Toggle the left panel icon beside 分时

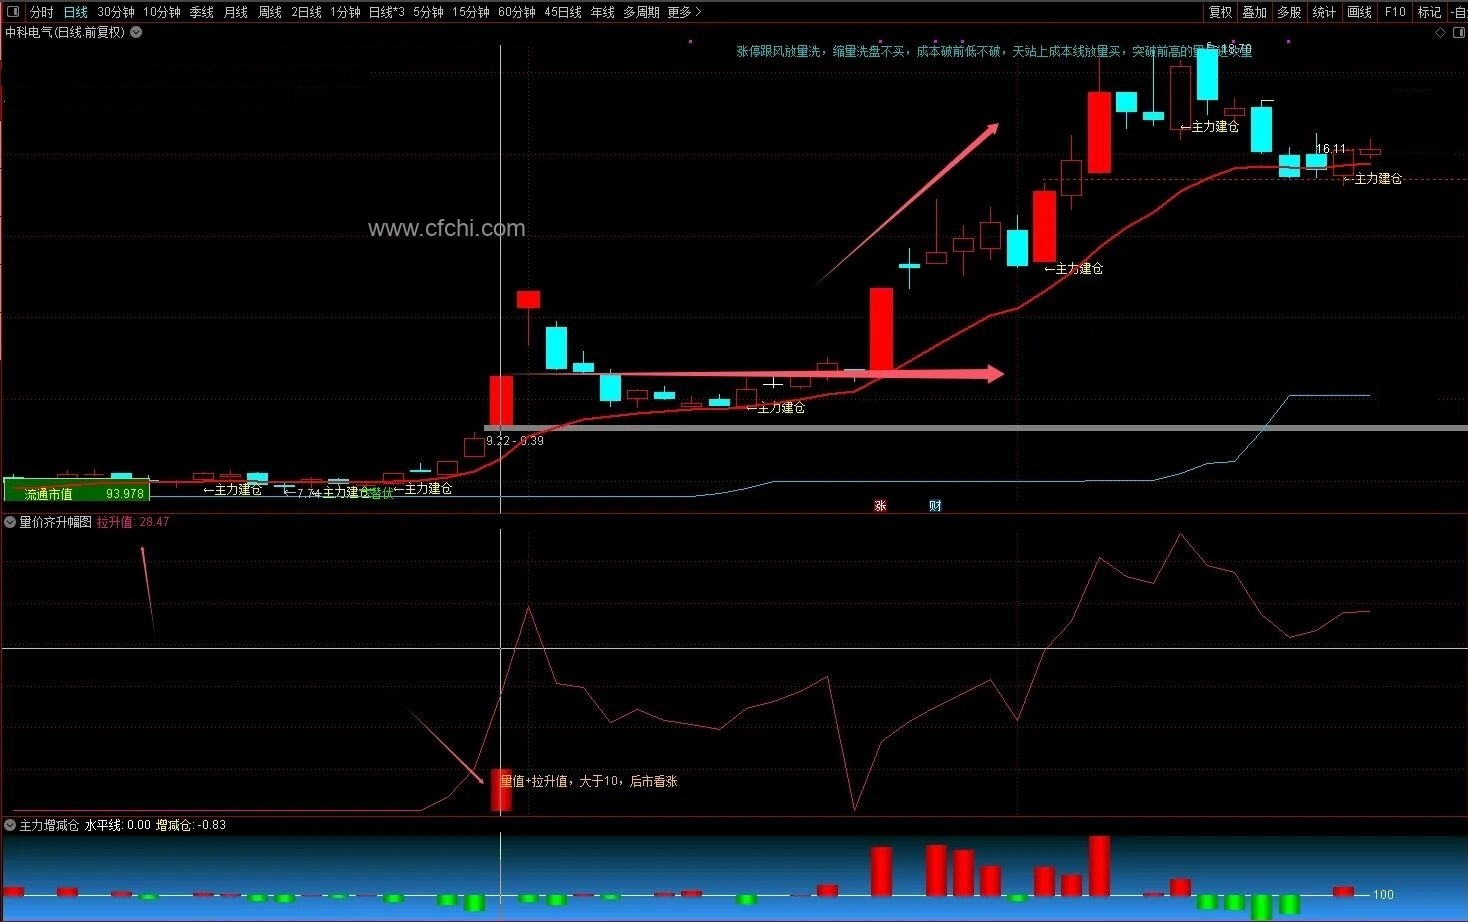[13, 12]
